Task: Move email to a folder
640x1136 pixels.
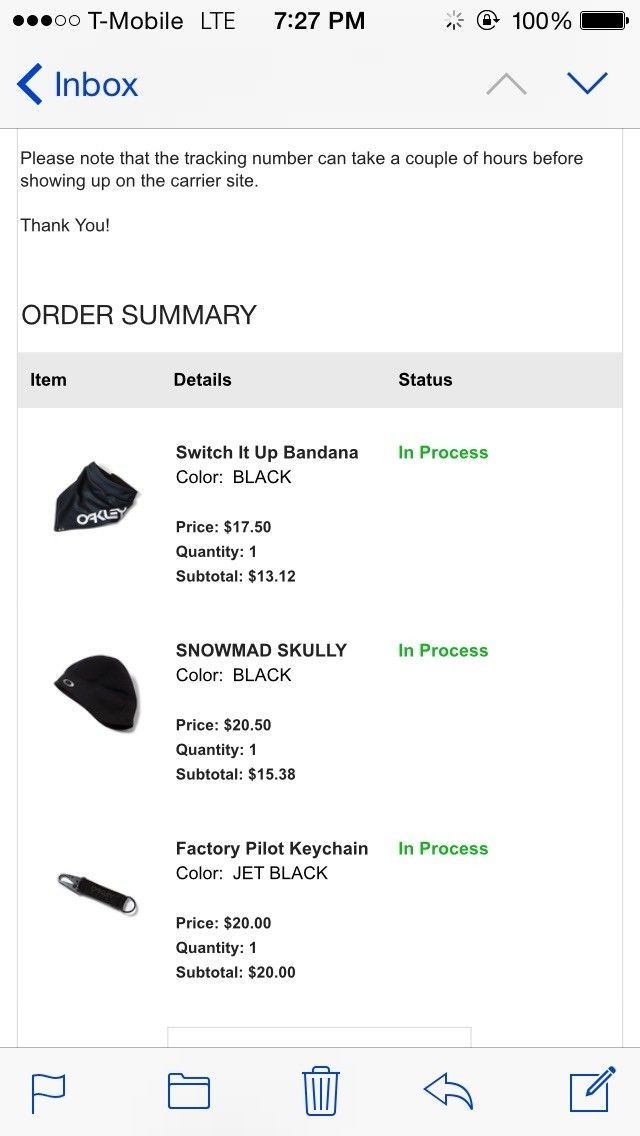Action: (x=188, y=1091)
